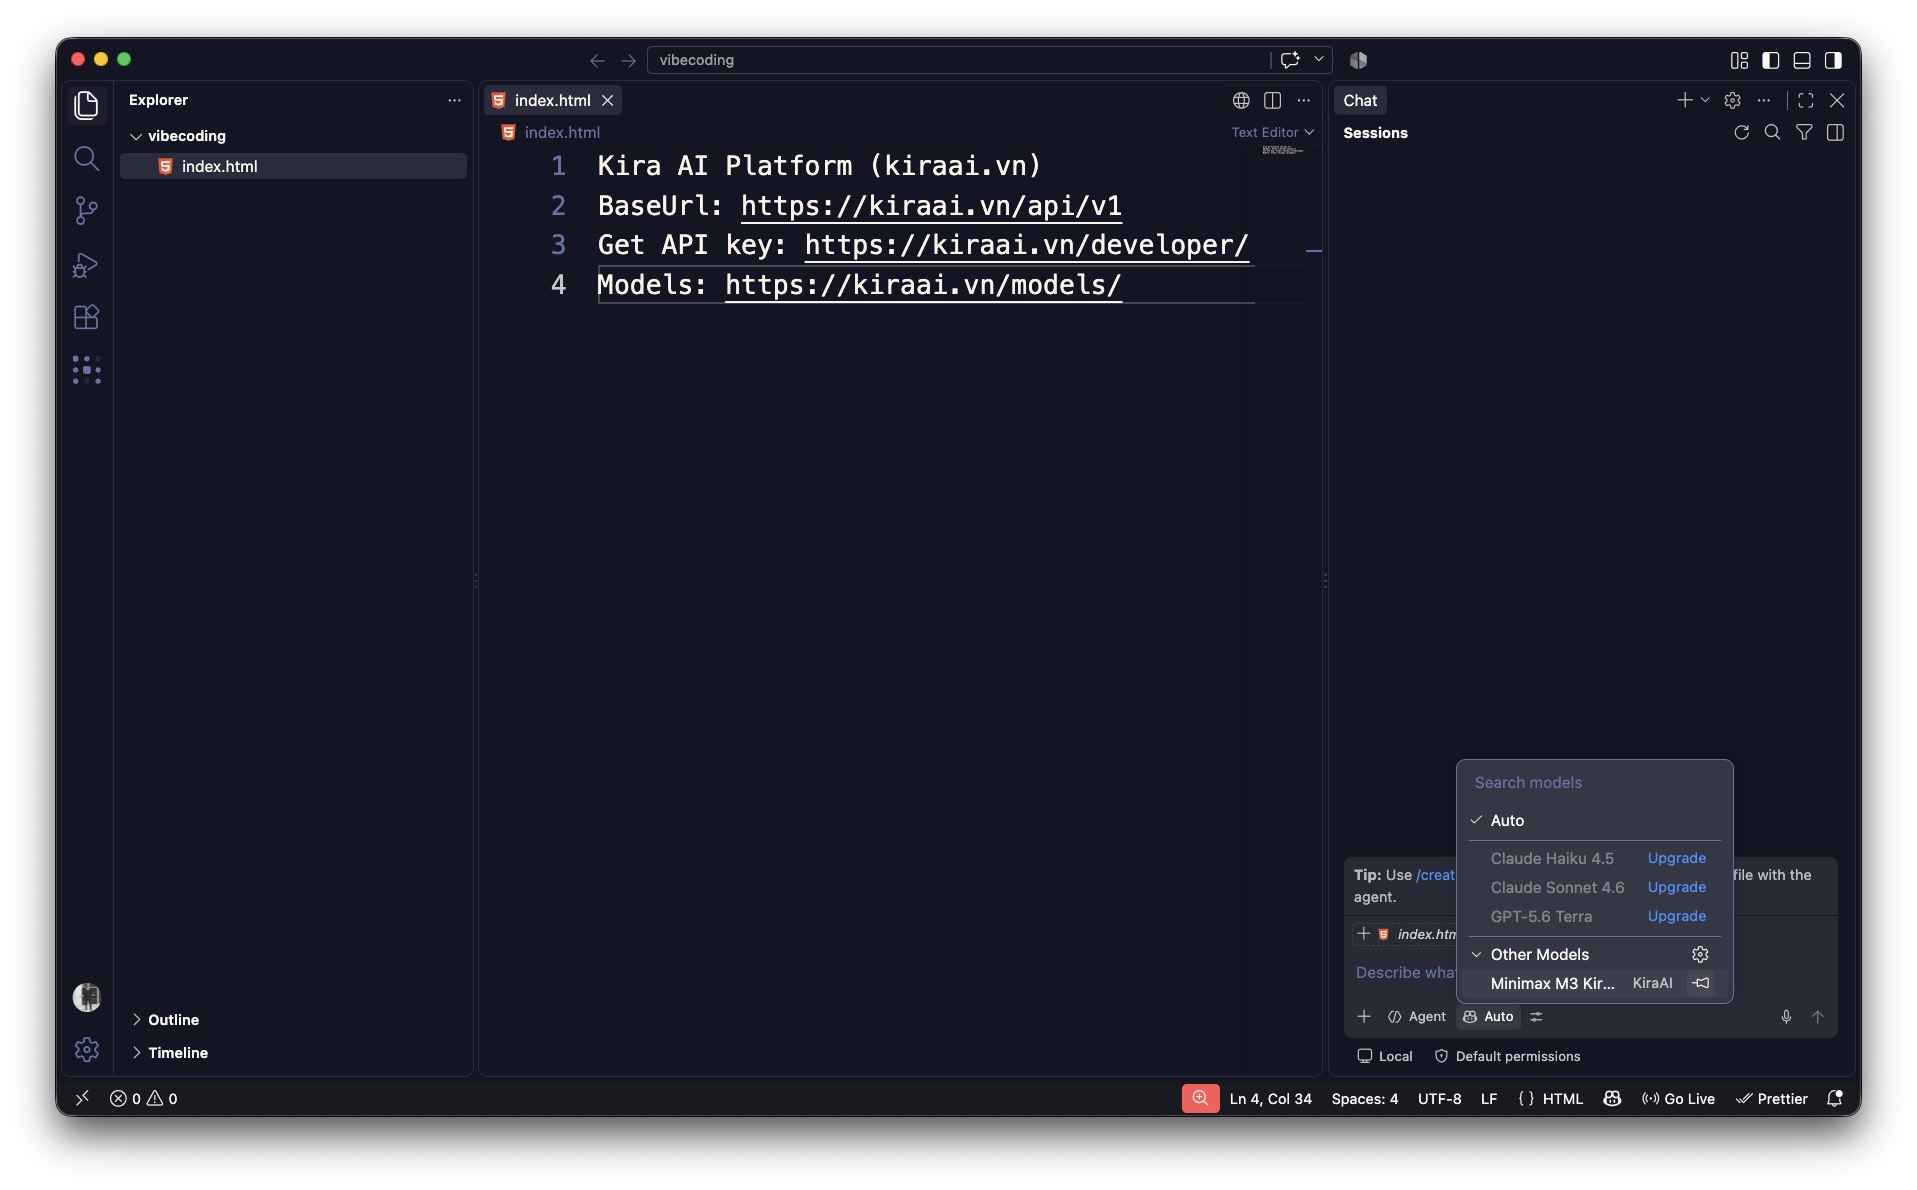Open Default permissions setting
The image size is (1917, 1190).
click(x=1507, y=1057)
